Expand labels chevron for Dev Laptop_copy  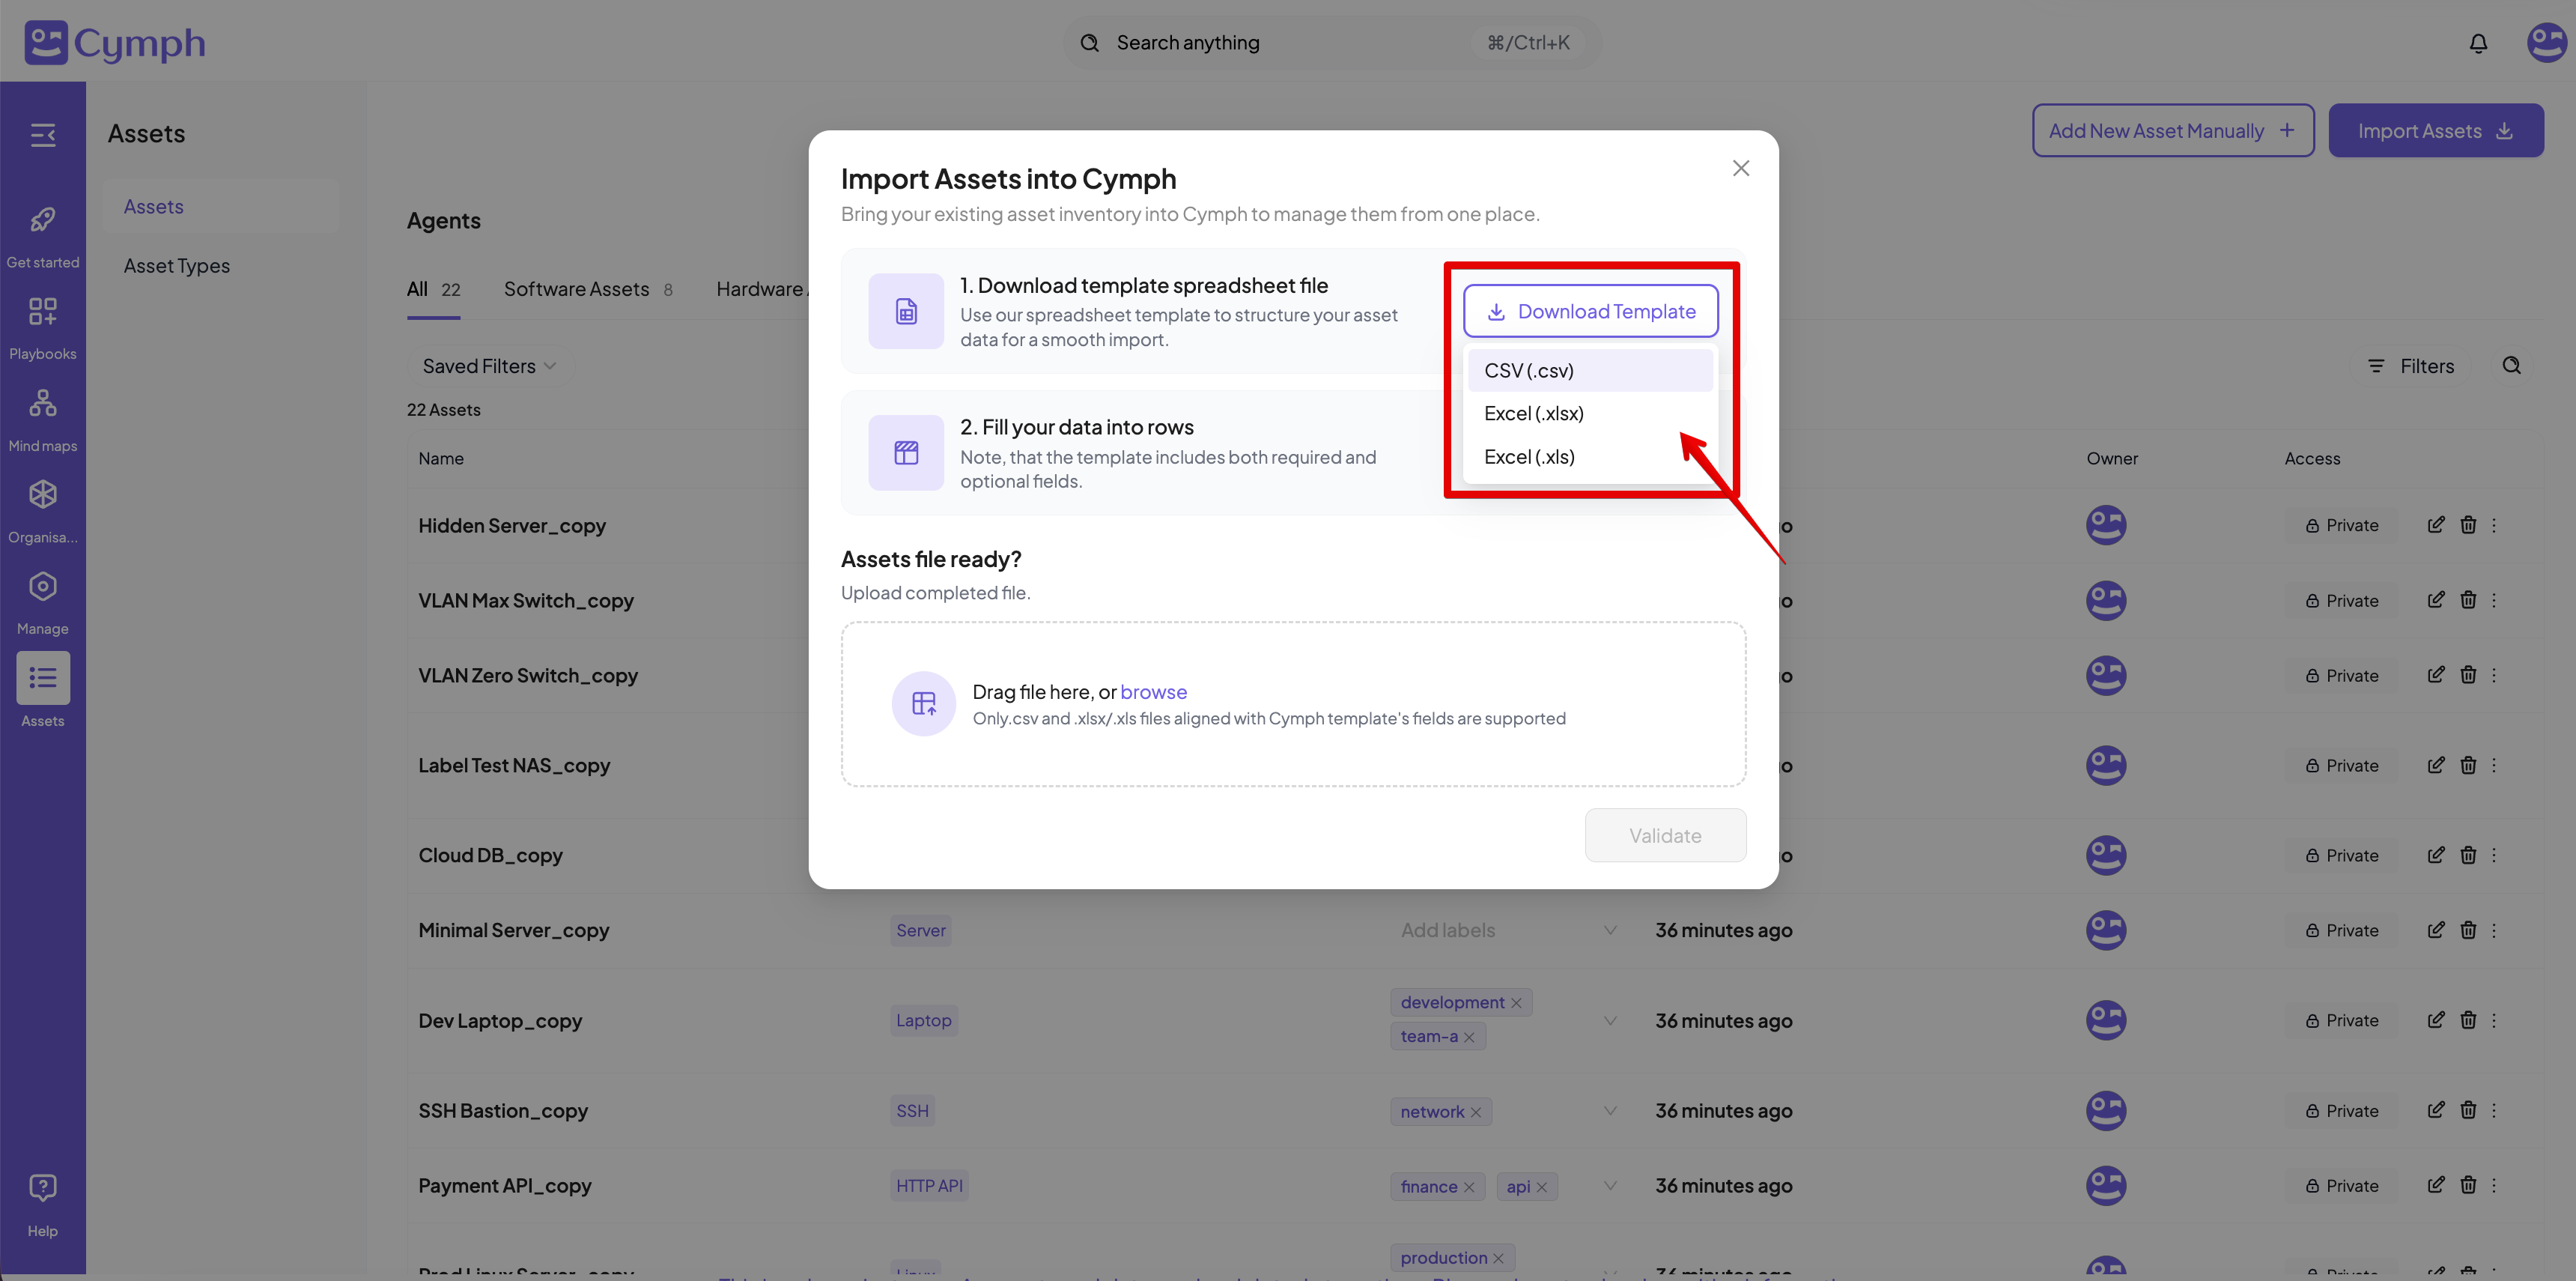point(1609,1020)
